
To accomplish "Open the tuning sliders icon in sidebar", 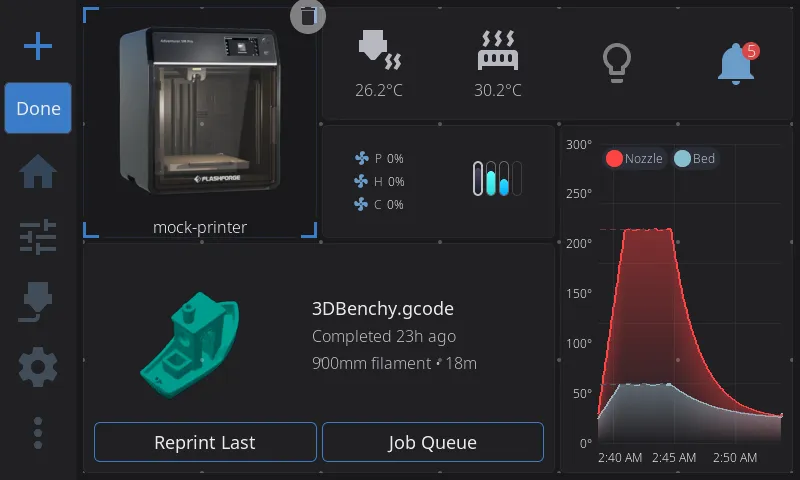I will [38, 237].
